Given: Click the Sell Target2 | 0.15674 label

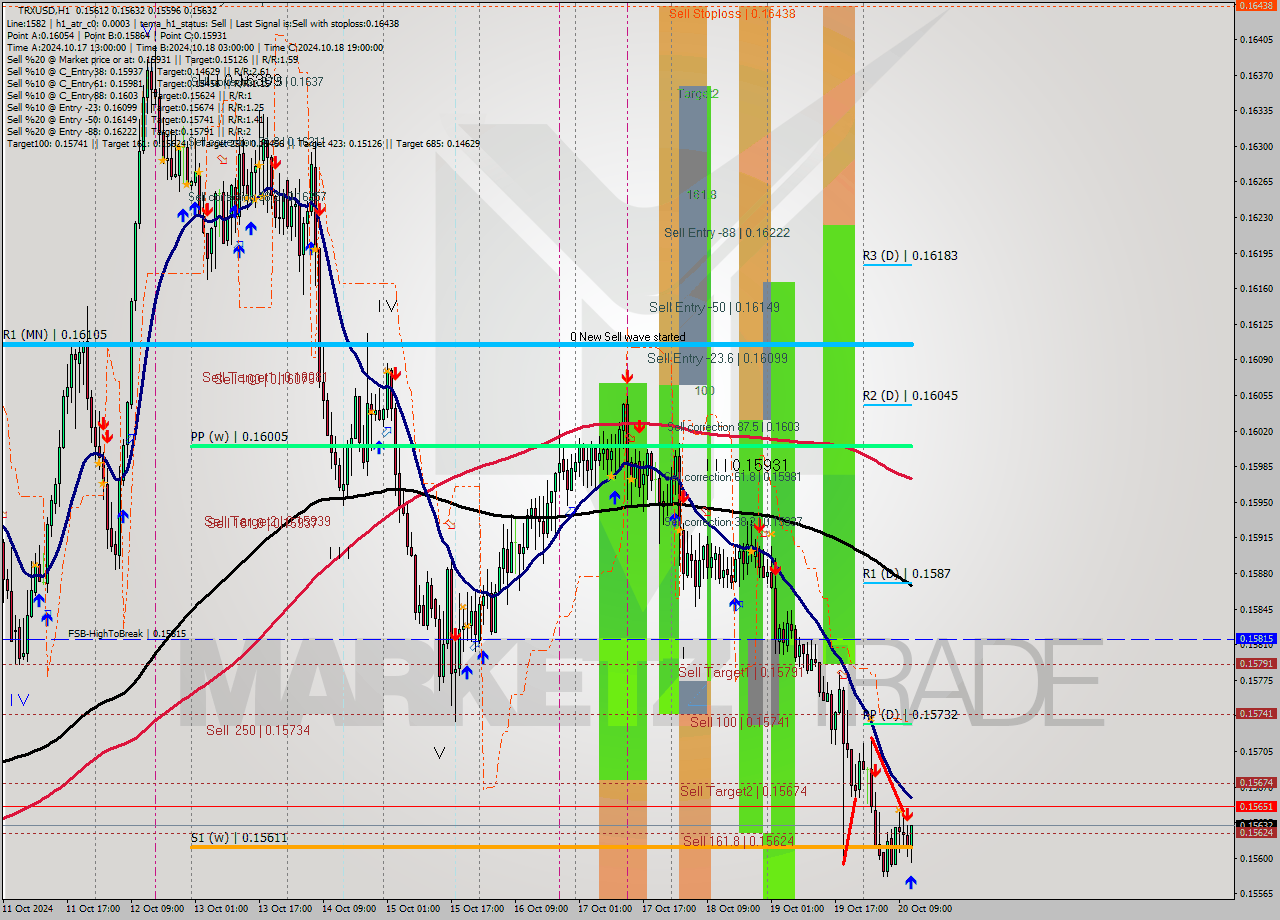Looking at the screenshot, I should 743,791.
